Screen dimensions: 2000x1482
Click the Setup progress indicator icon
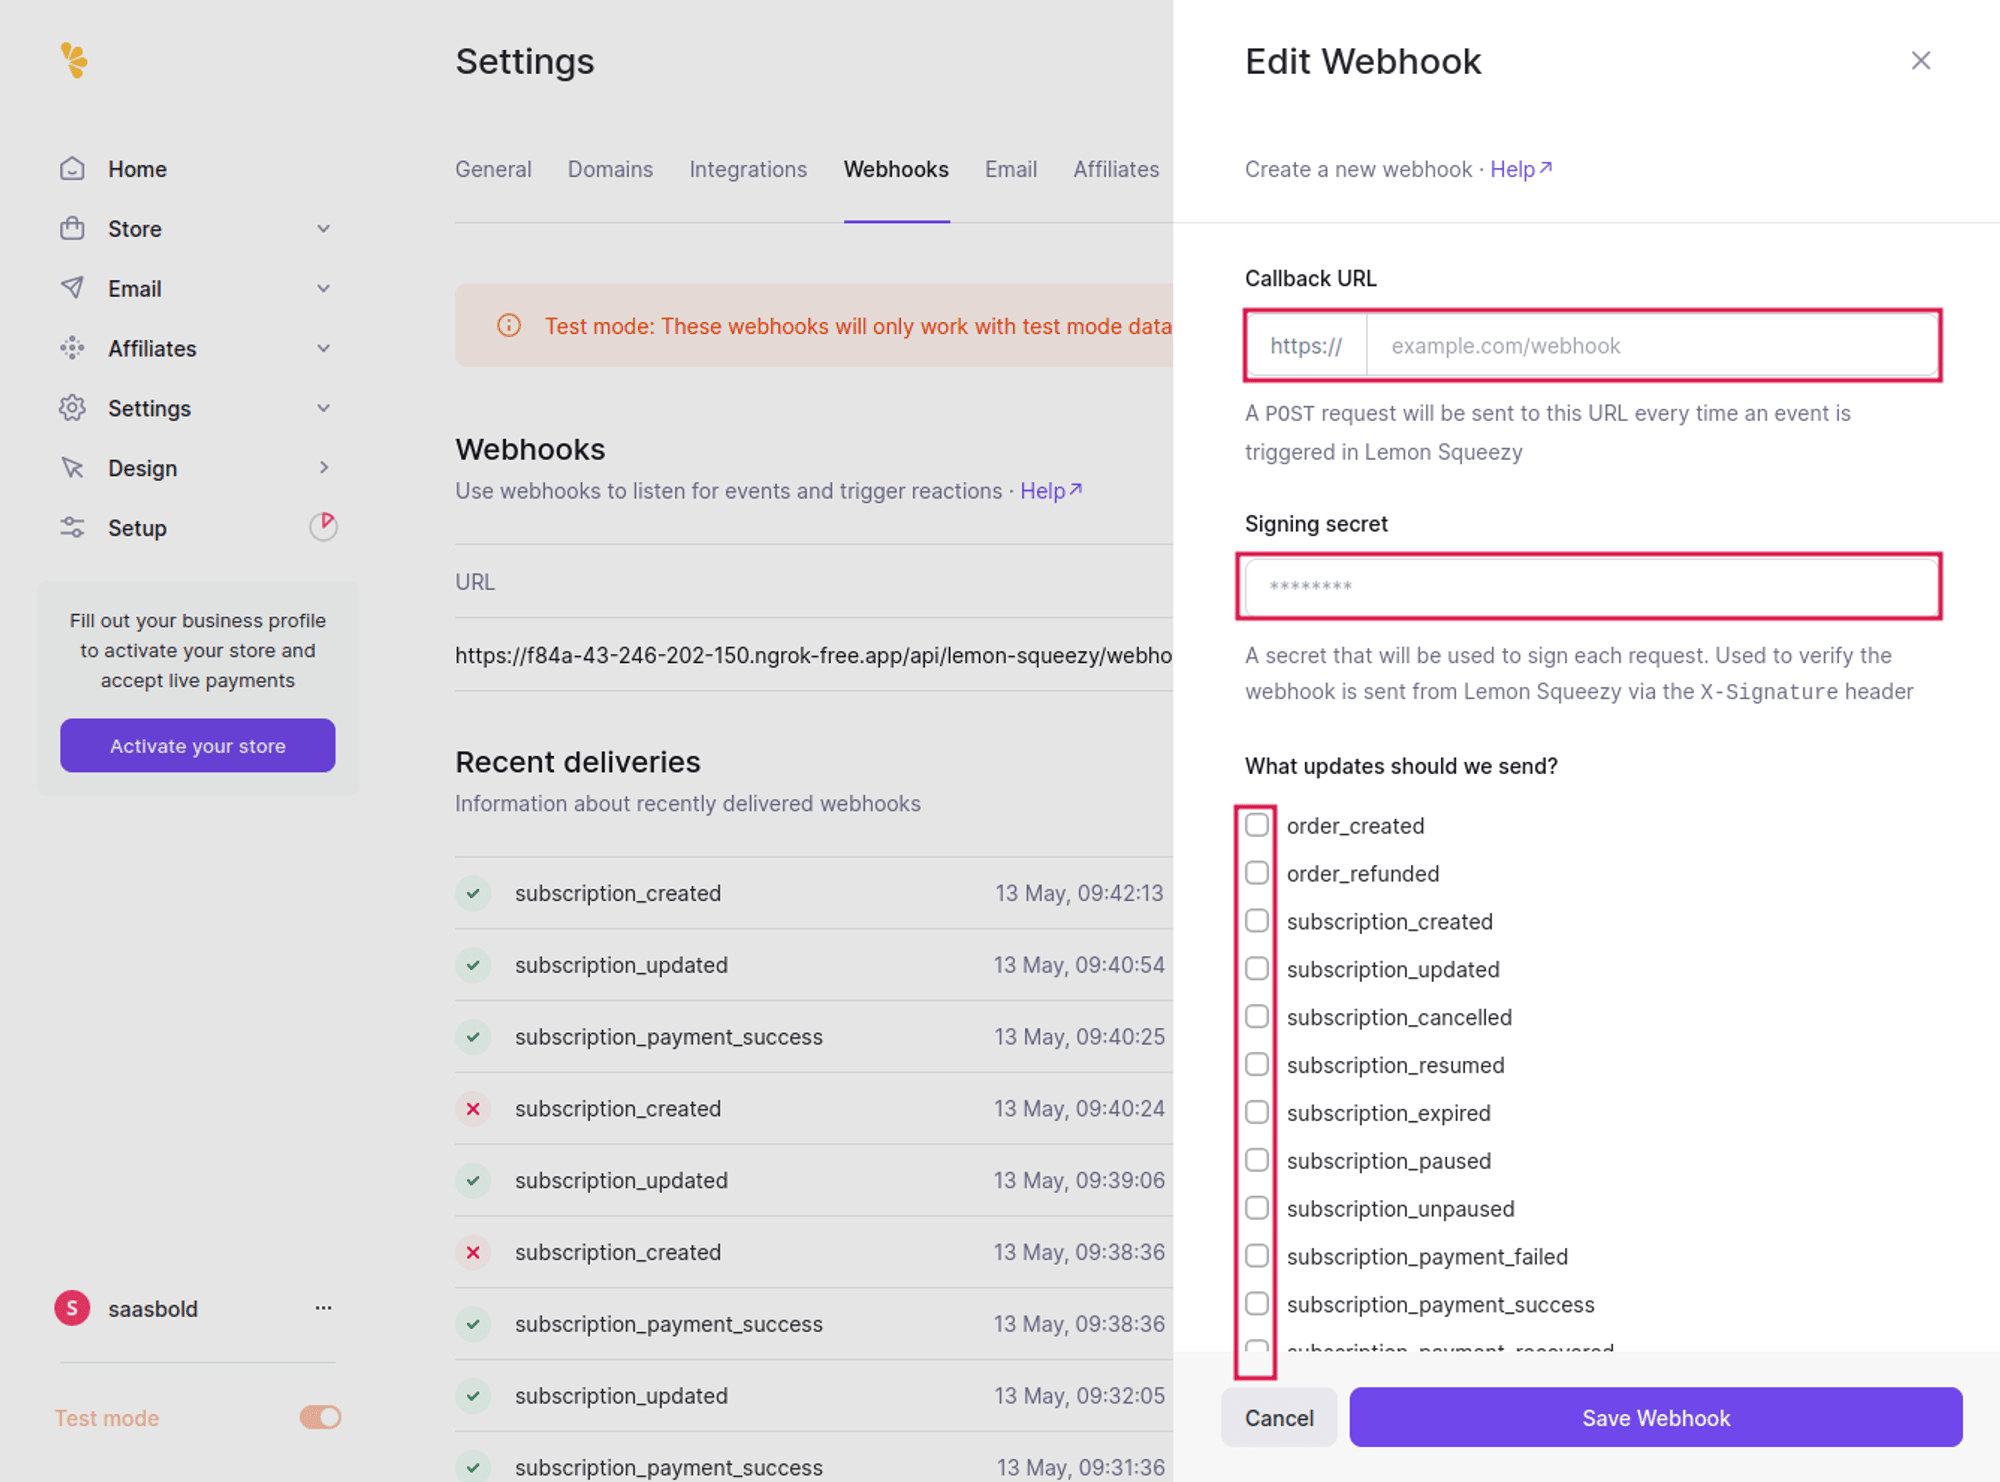point(323,527)
